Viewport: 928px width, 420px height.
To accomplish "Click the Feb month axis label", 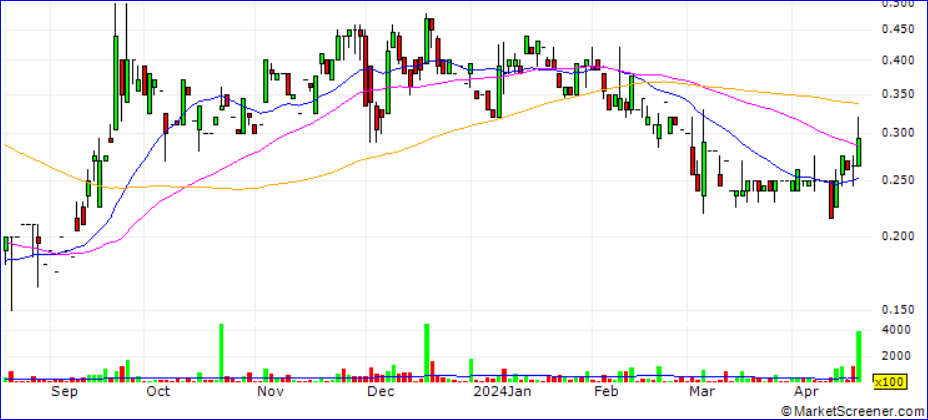I will click(x=607, y=394).
